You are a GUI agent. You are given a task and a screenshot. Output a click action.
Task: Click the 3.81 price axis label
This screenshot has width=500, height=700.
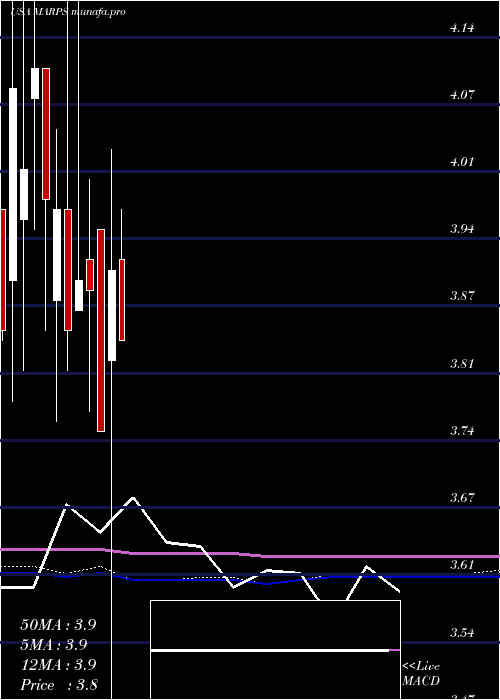coord(462,363)
